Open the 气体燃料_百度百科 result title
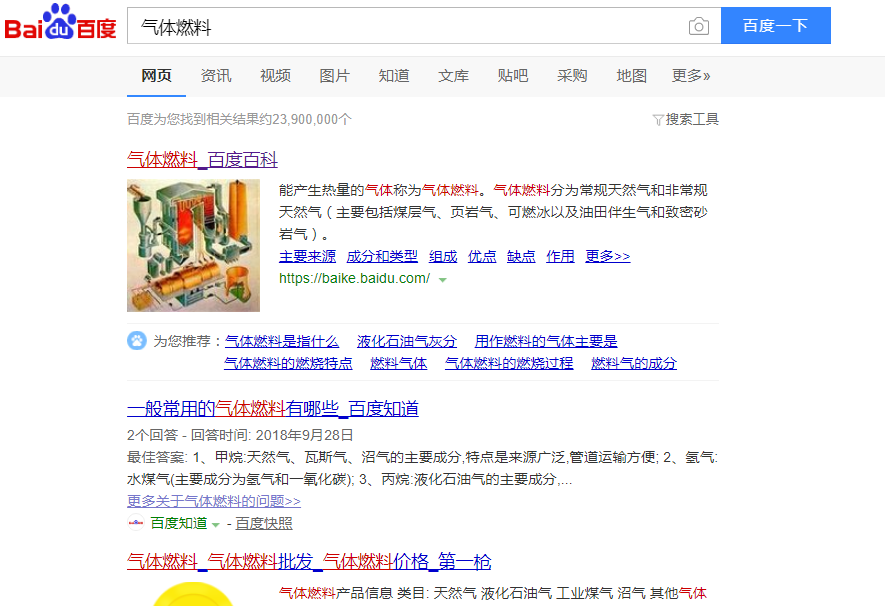Viewport: 885px width, 606px height. pos(202,160)
